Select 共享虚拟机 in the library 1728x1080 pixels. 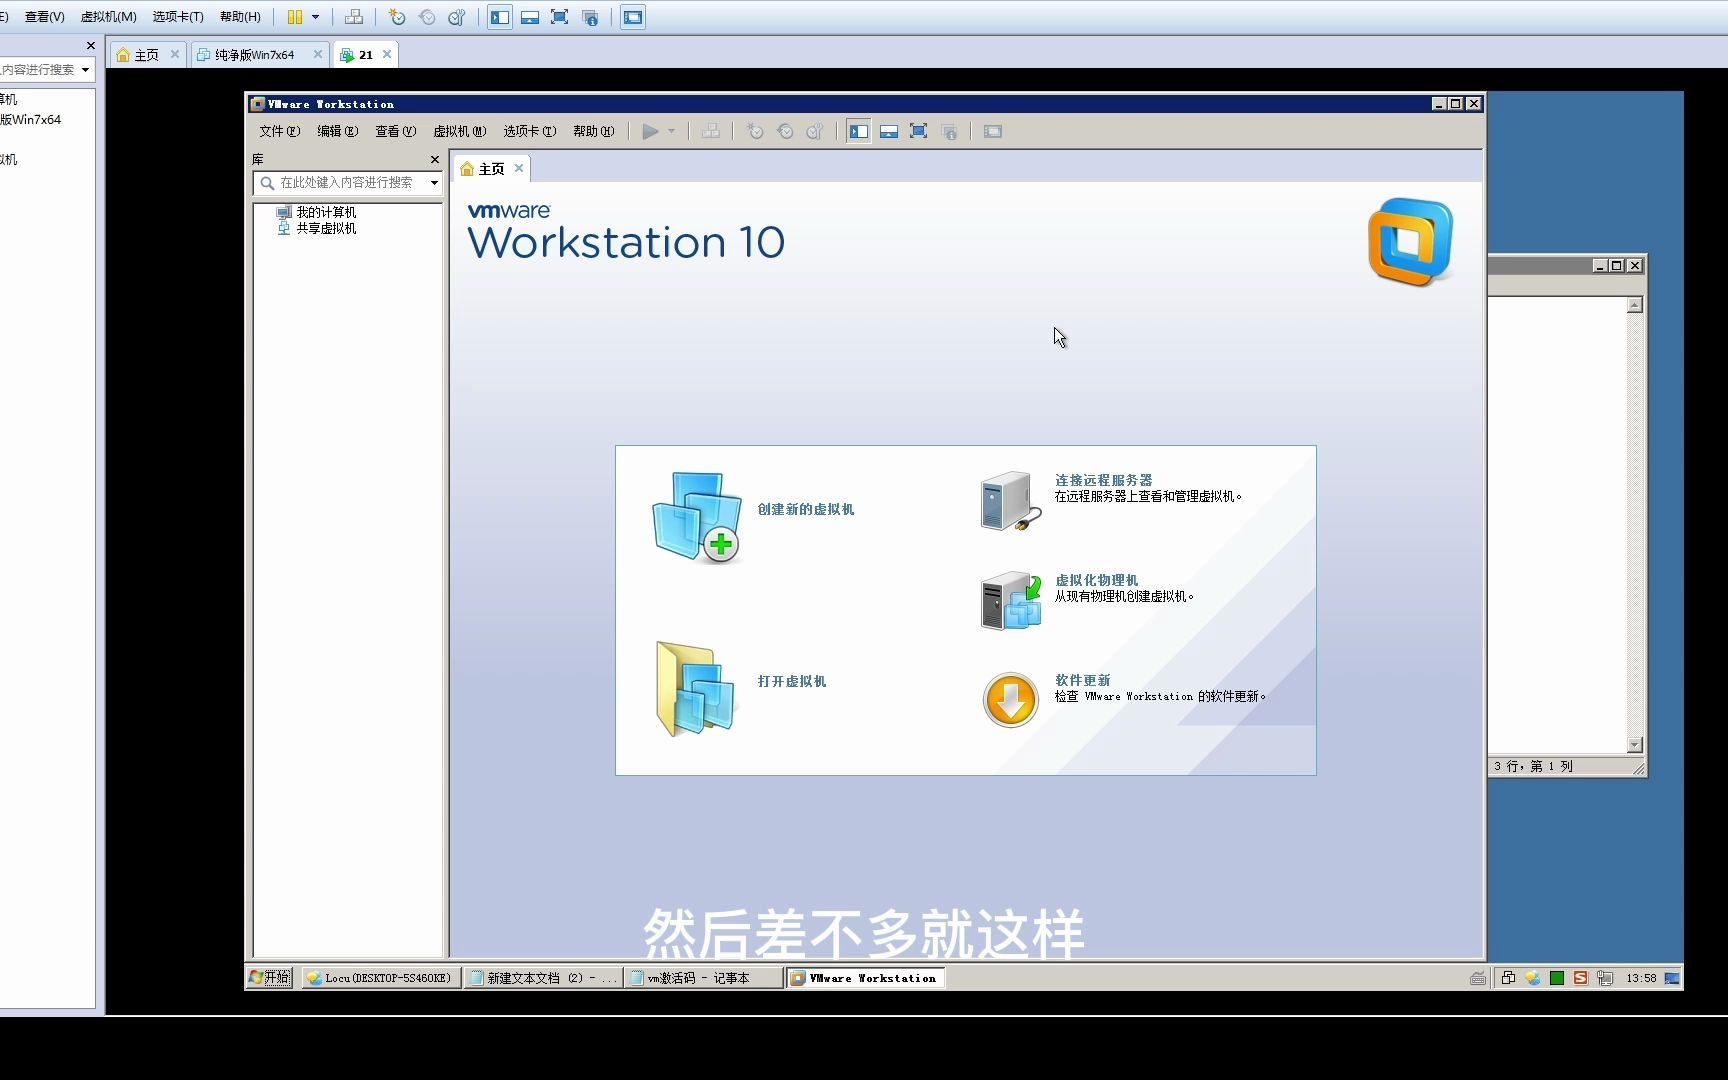(x=324, y=228)
